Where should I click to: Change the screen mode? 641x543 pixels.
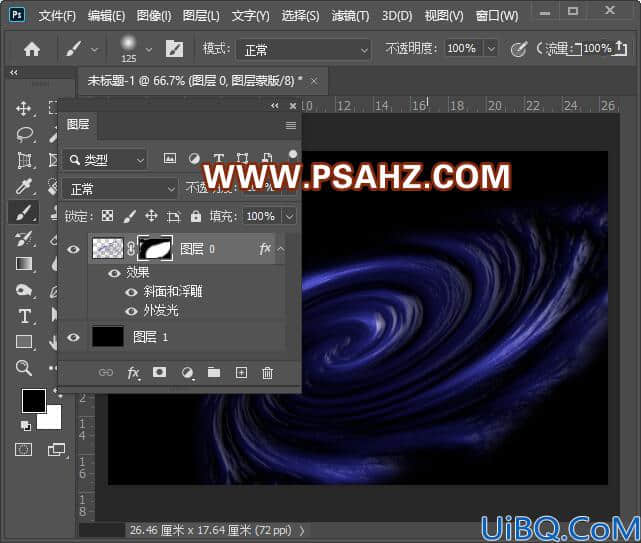pos(56,450)
